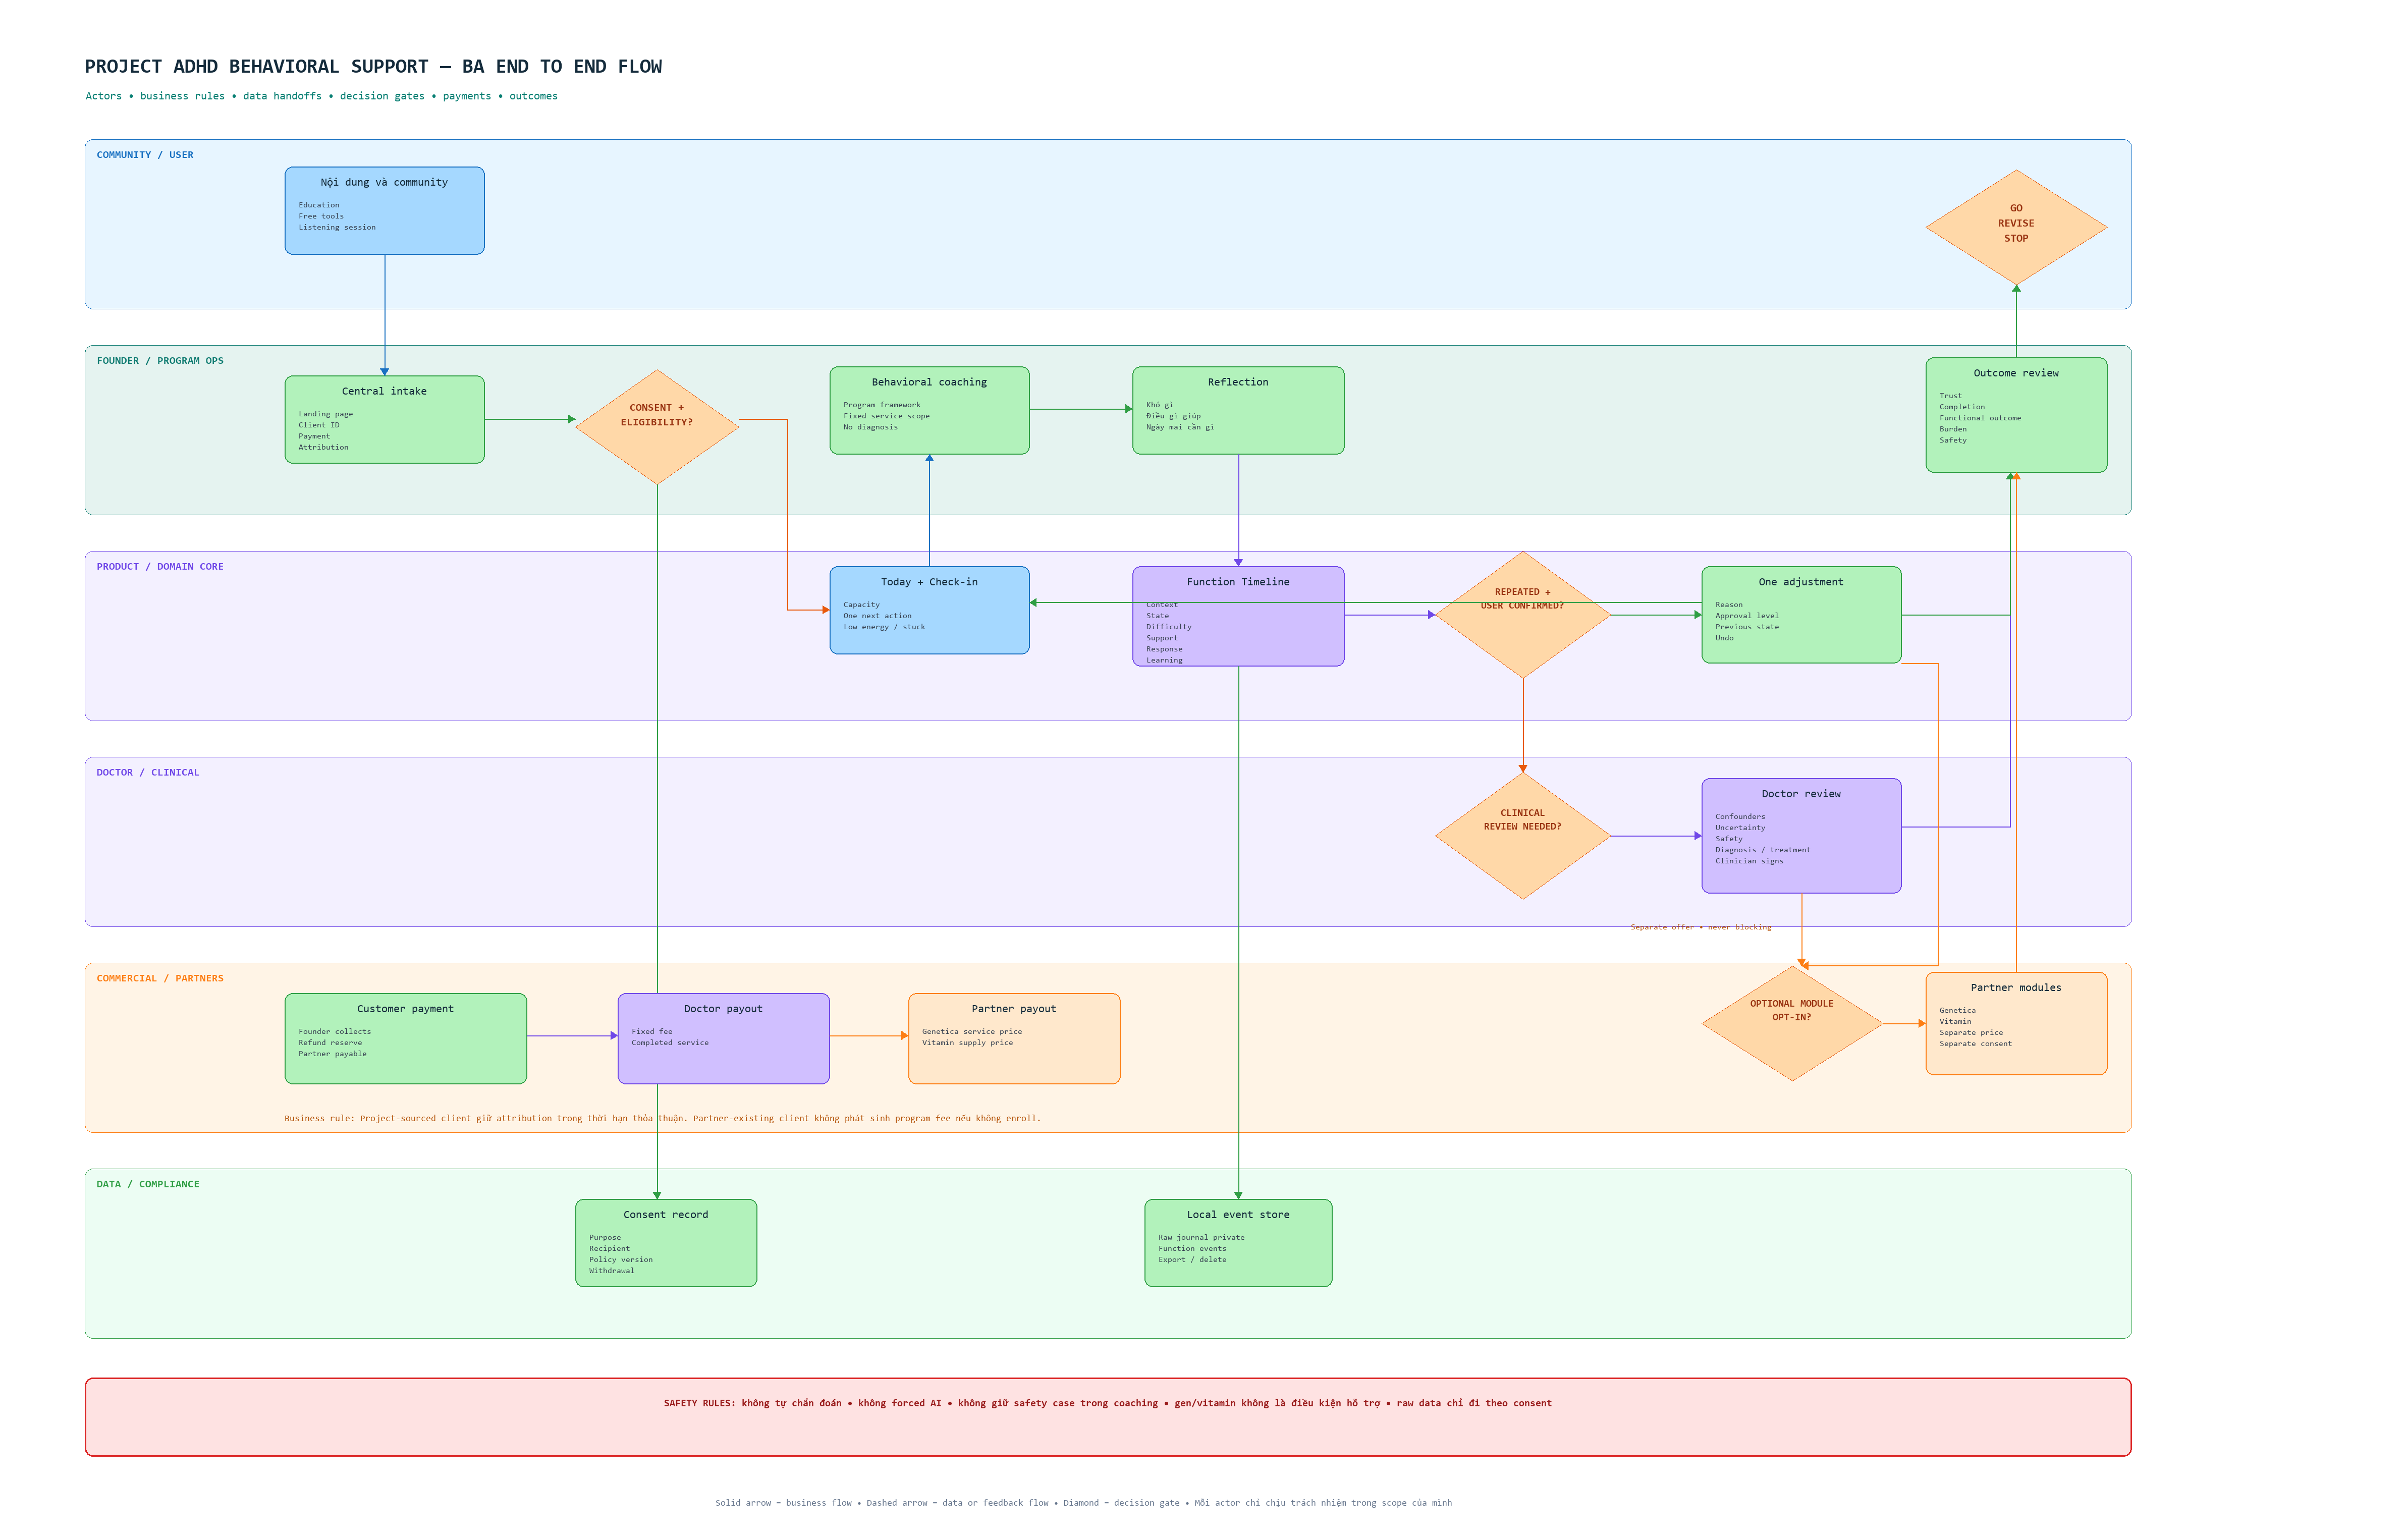Select the One adjustment box
This screenshot has width=2404, height=1540.
click(1801, 615)
